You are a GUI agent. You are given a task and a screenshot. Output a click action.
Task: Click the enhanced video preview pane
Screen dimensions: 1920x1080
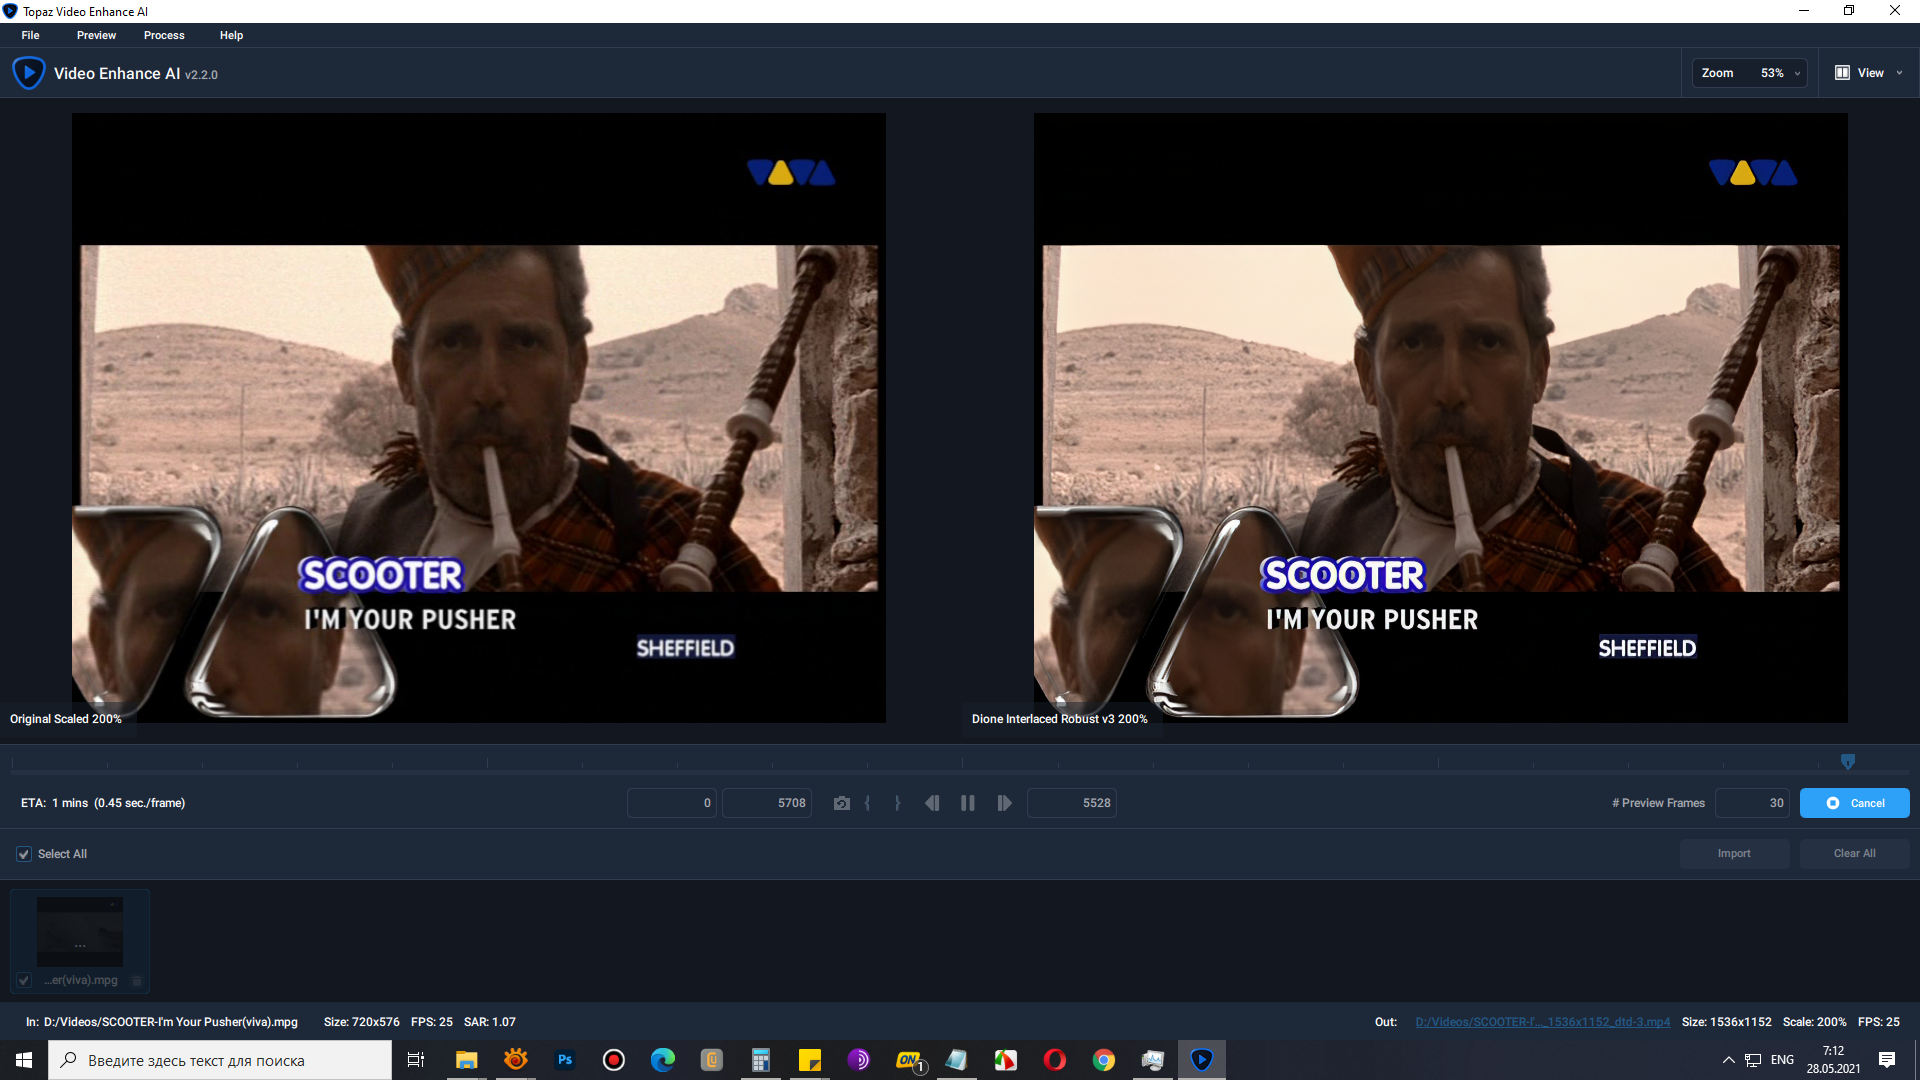[x=1440, y=418]
